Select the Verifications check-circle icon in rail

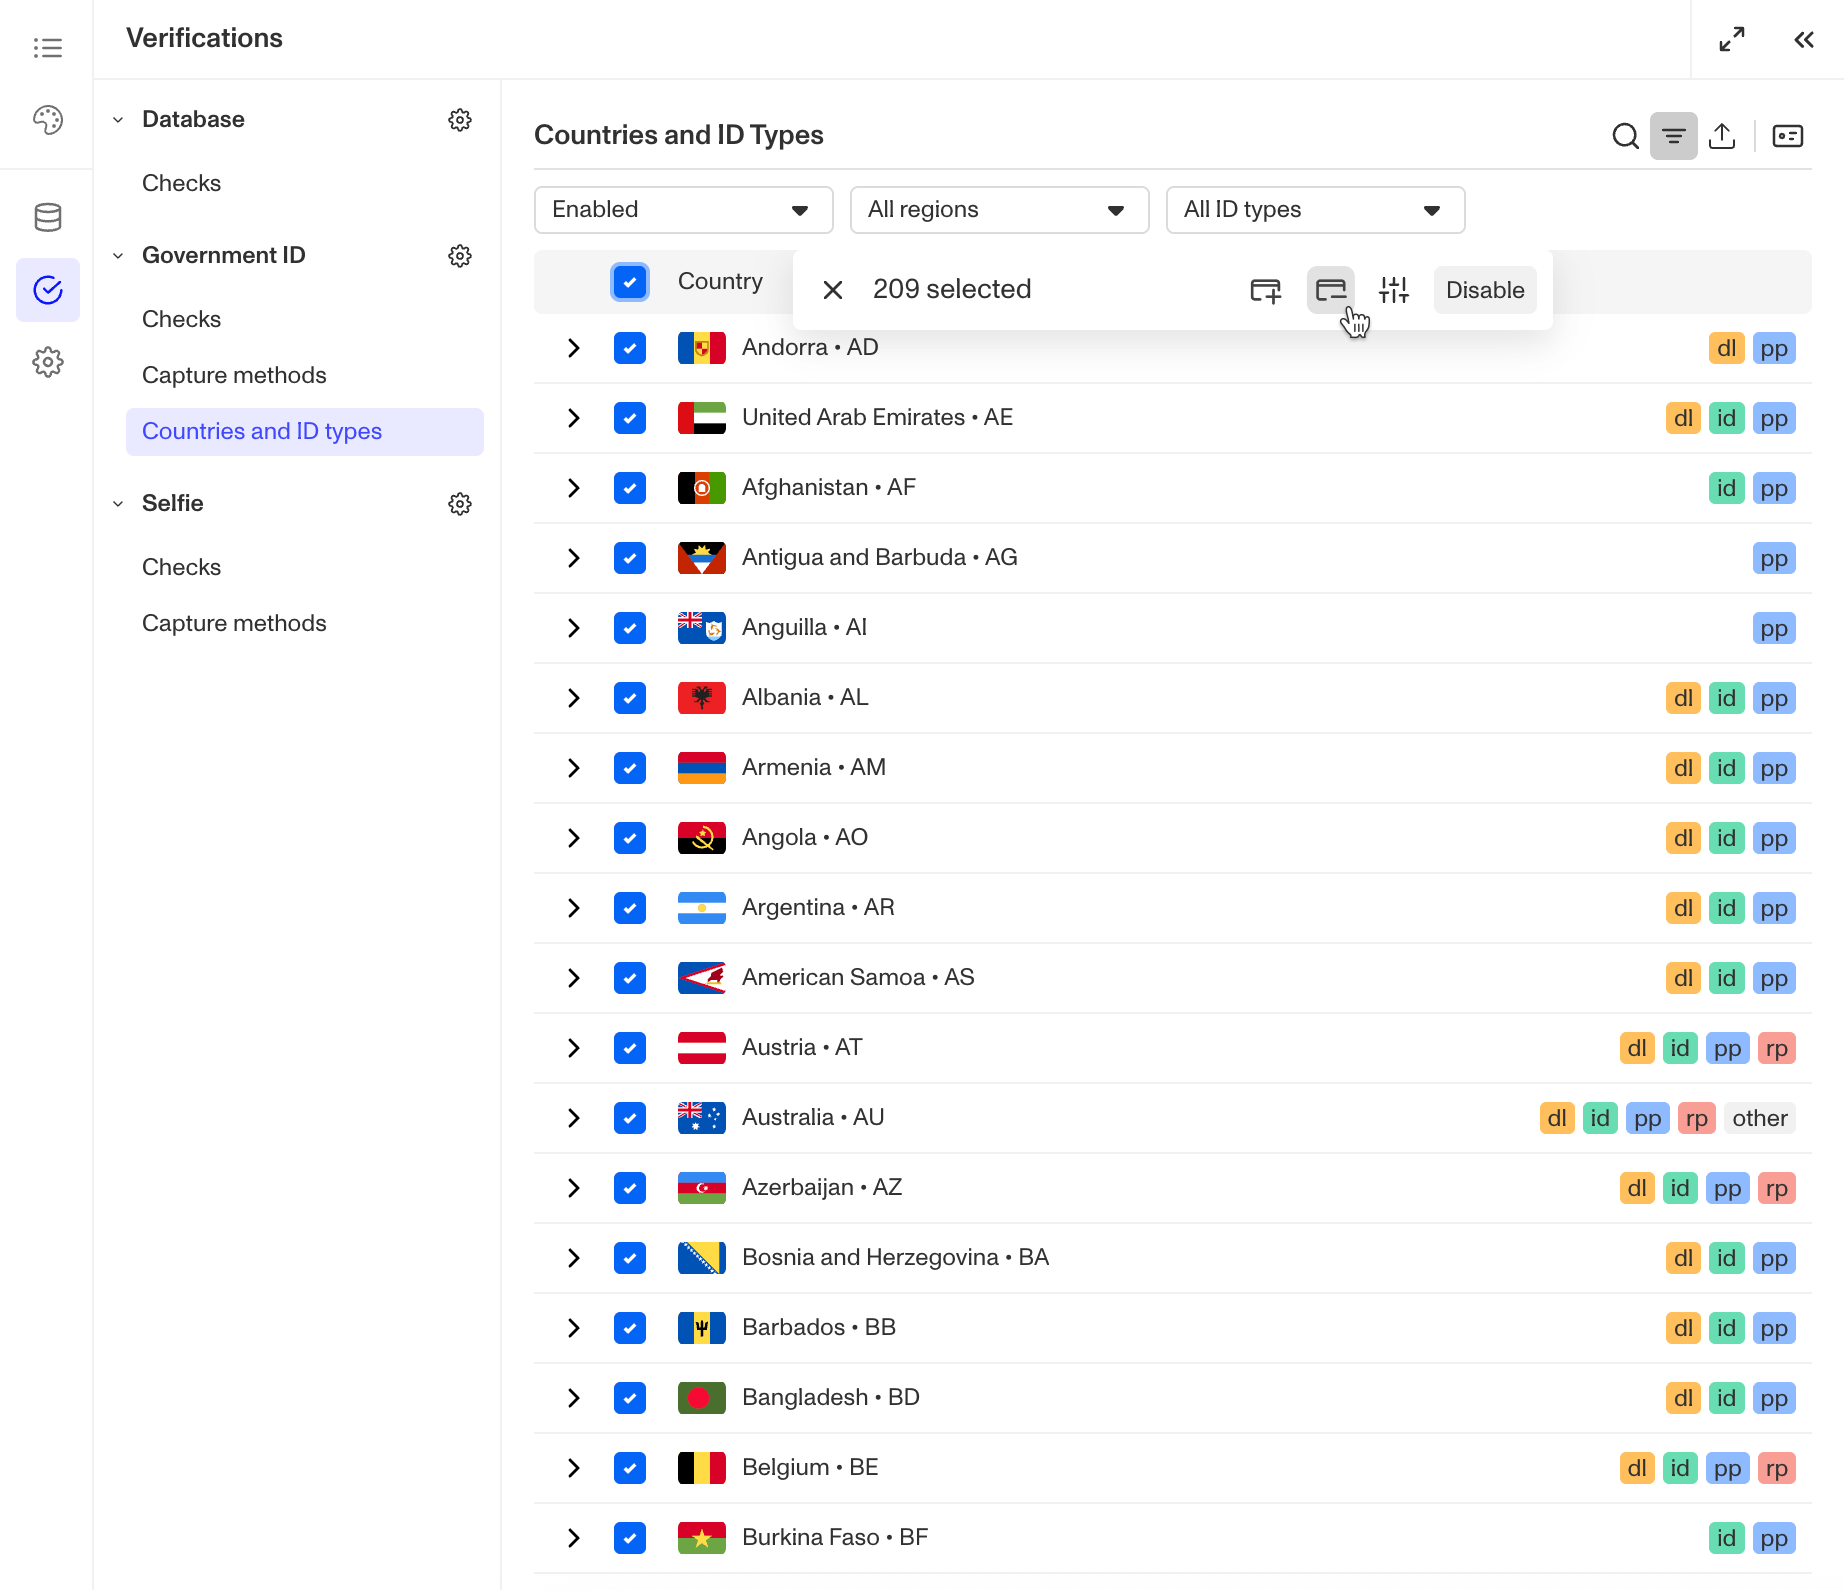click(47, 290)
